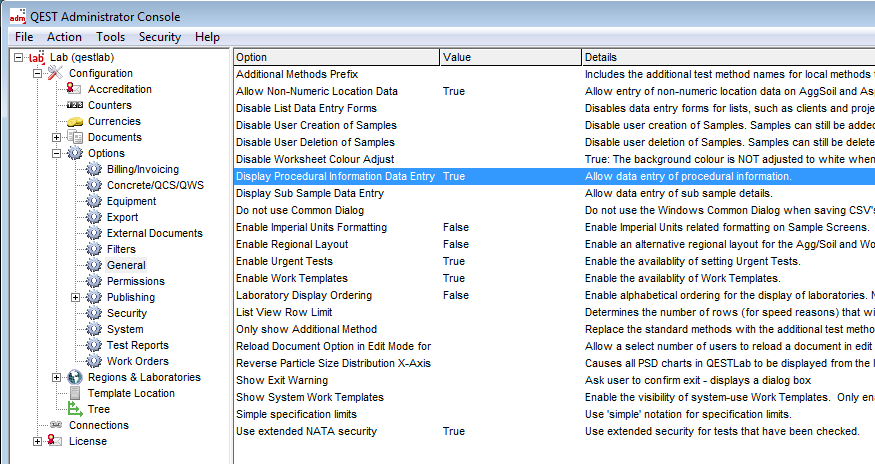Collapse the Options tree node

pos(57,154)
